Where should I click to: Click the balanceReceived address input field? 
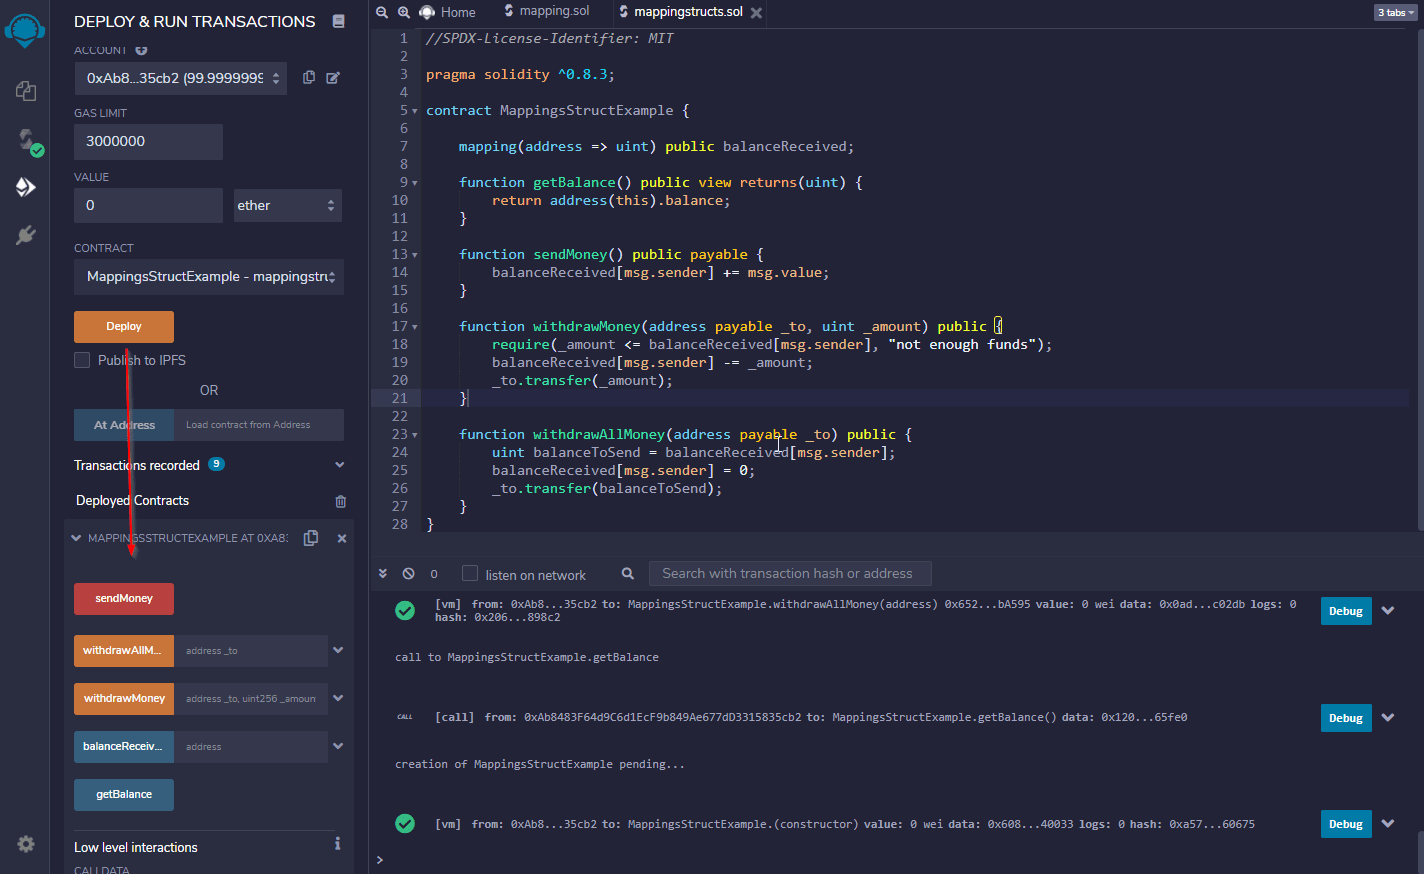251,747
